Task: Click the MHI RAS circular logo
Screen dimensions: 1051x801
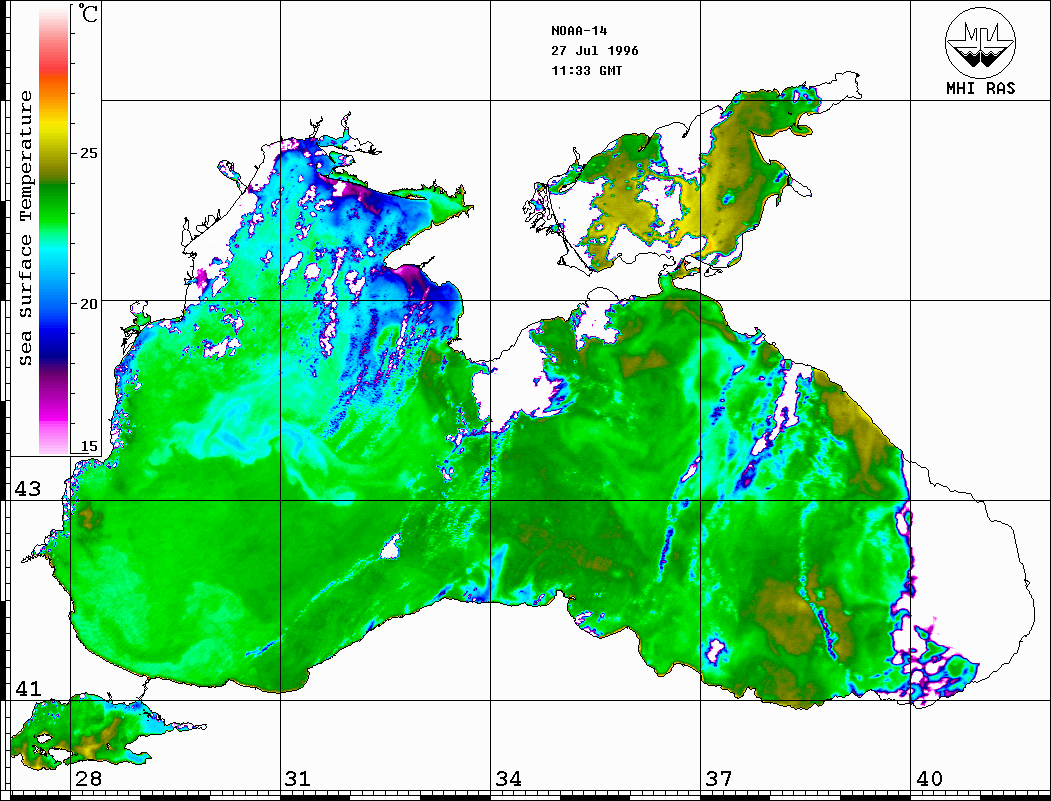Action: pyautogui.click(x=981, y=42)
